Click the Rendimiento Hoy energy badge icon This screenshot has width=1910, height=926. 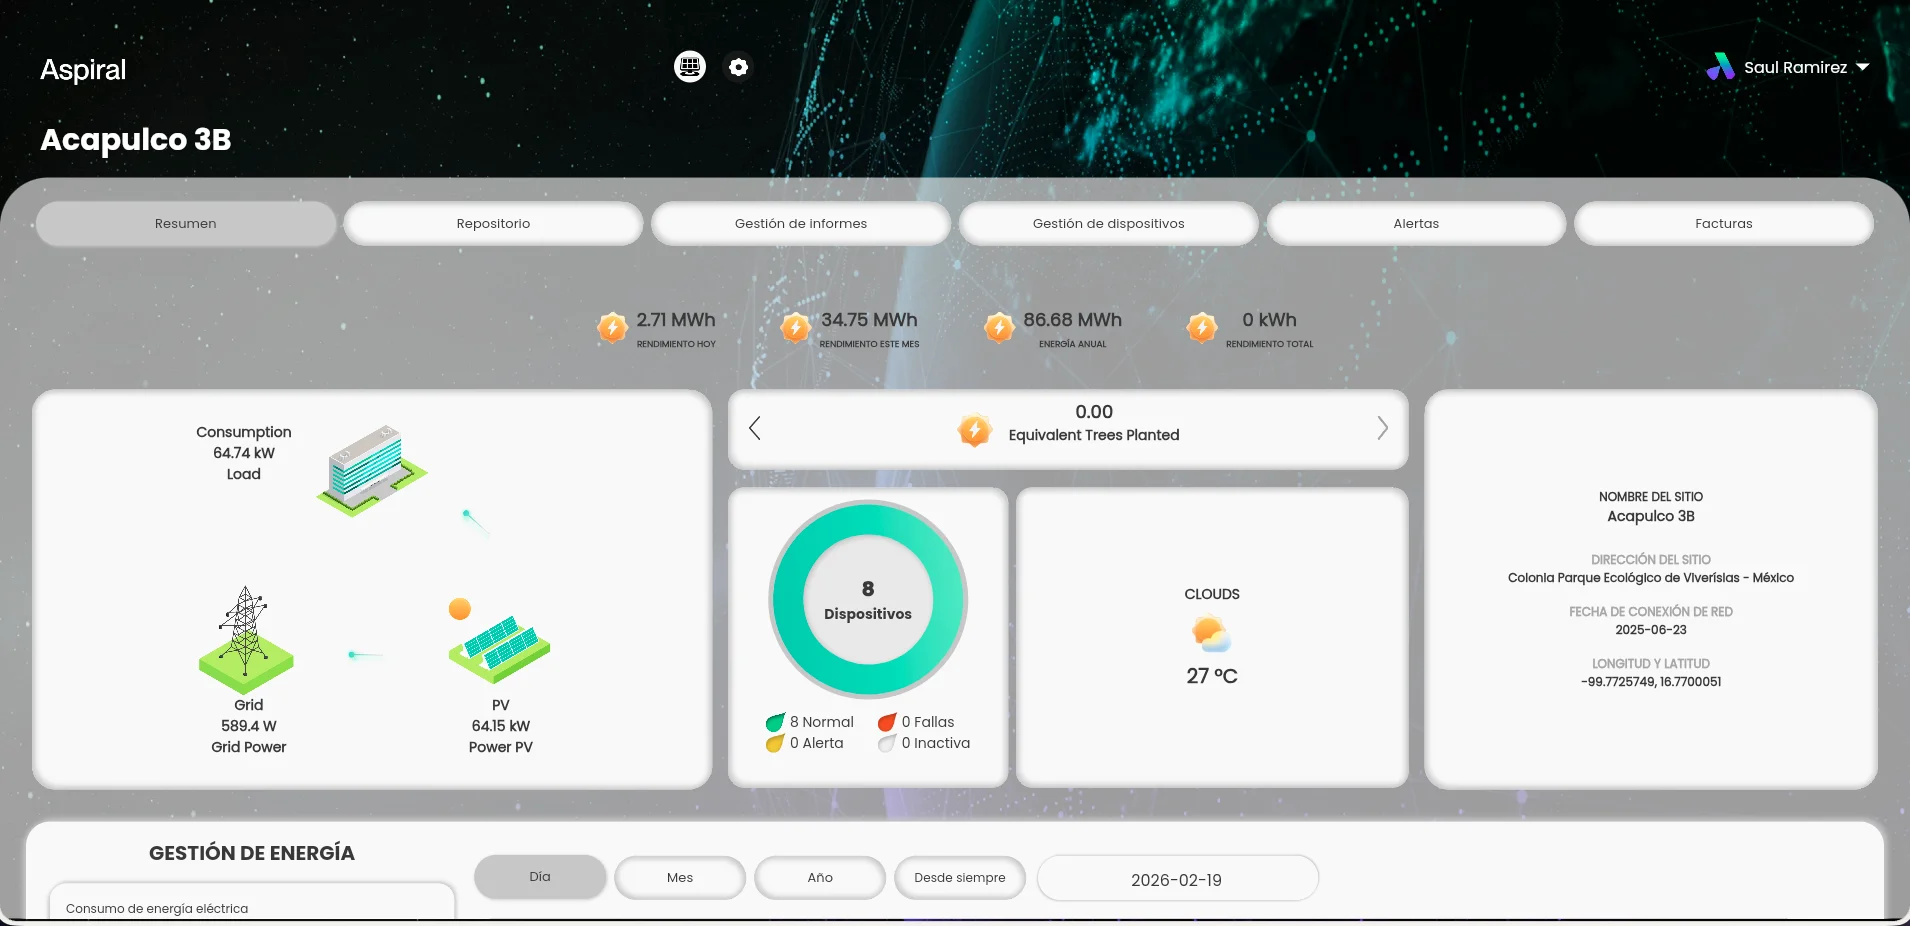coord(612,327)
